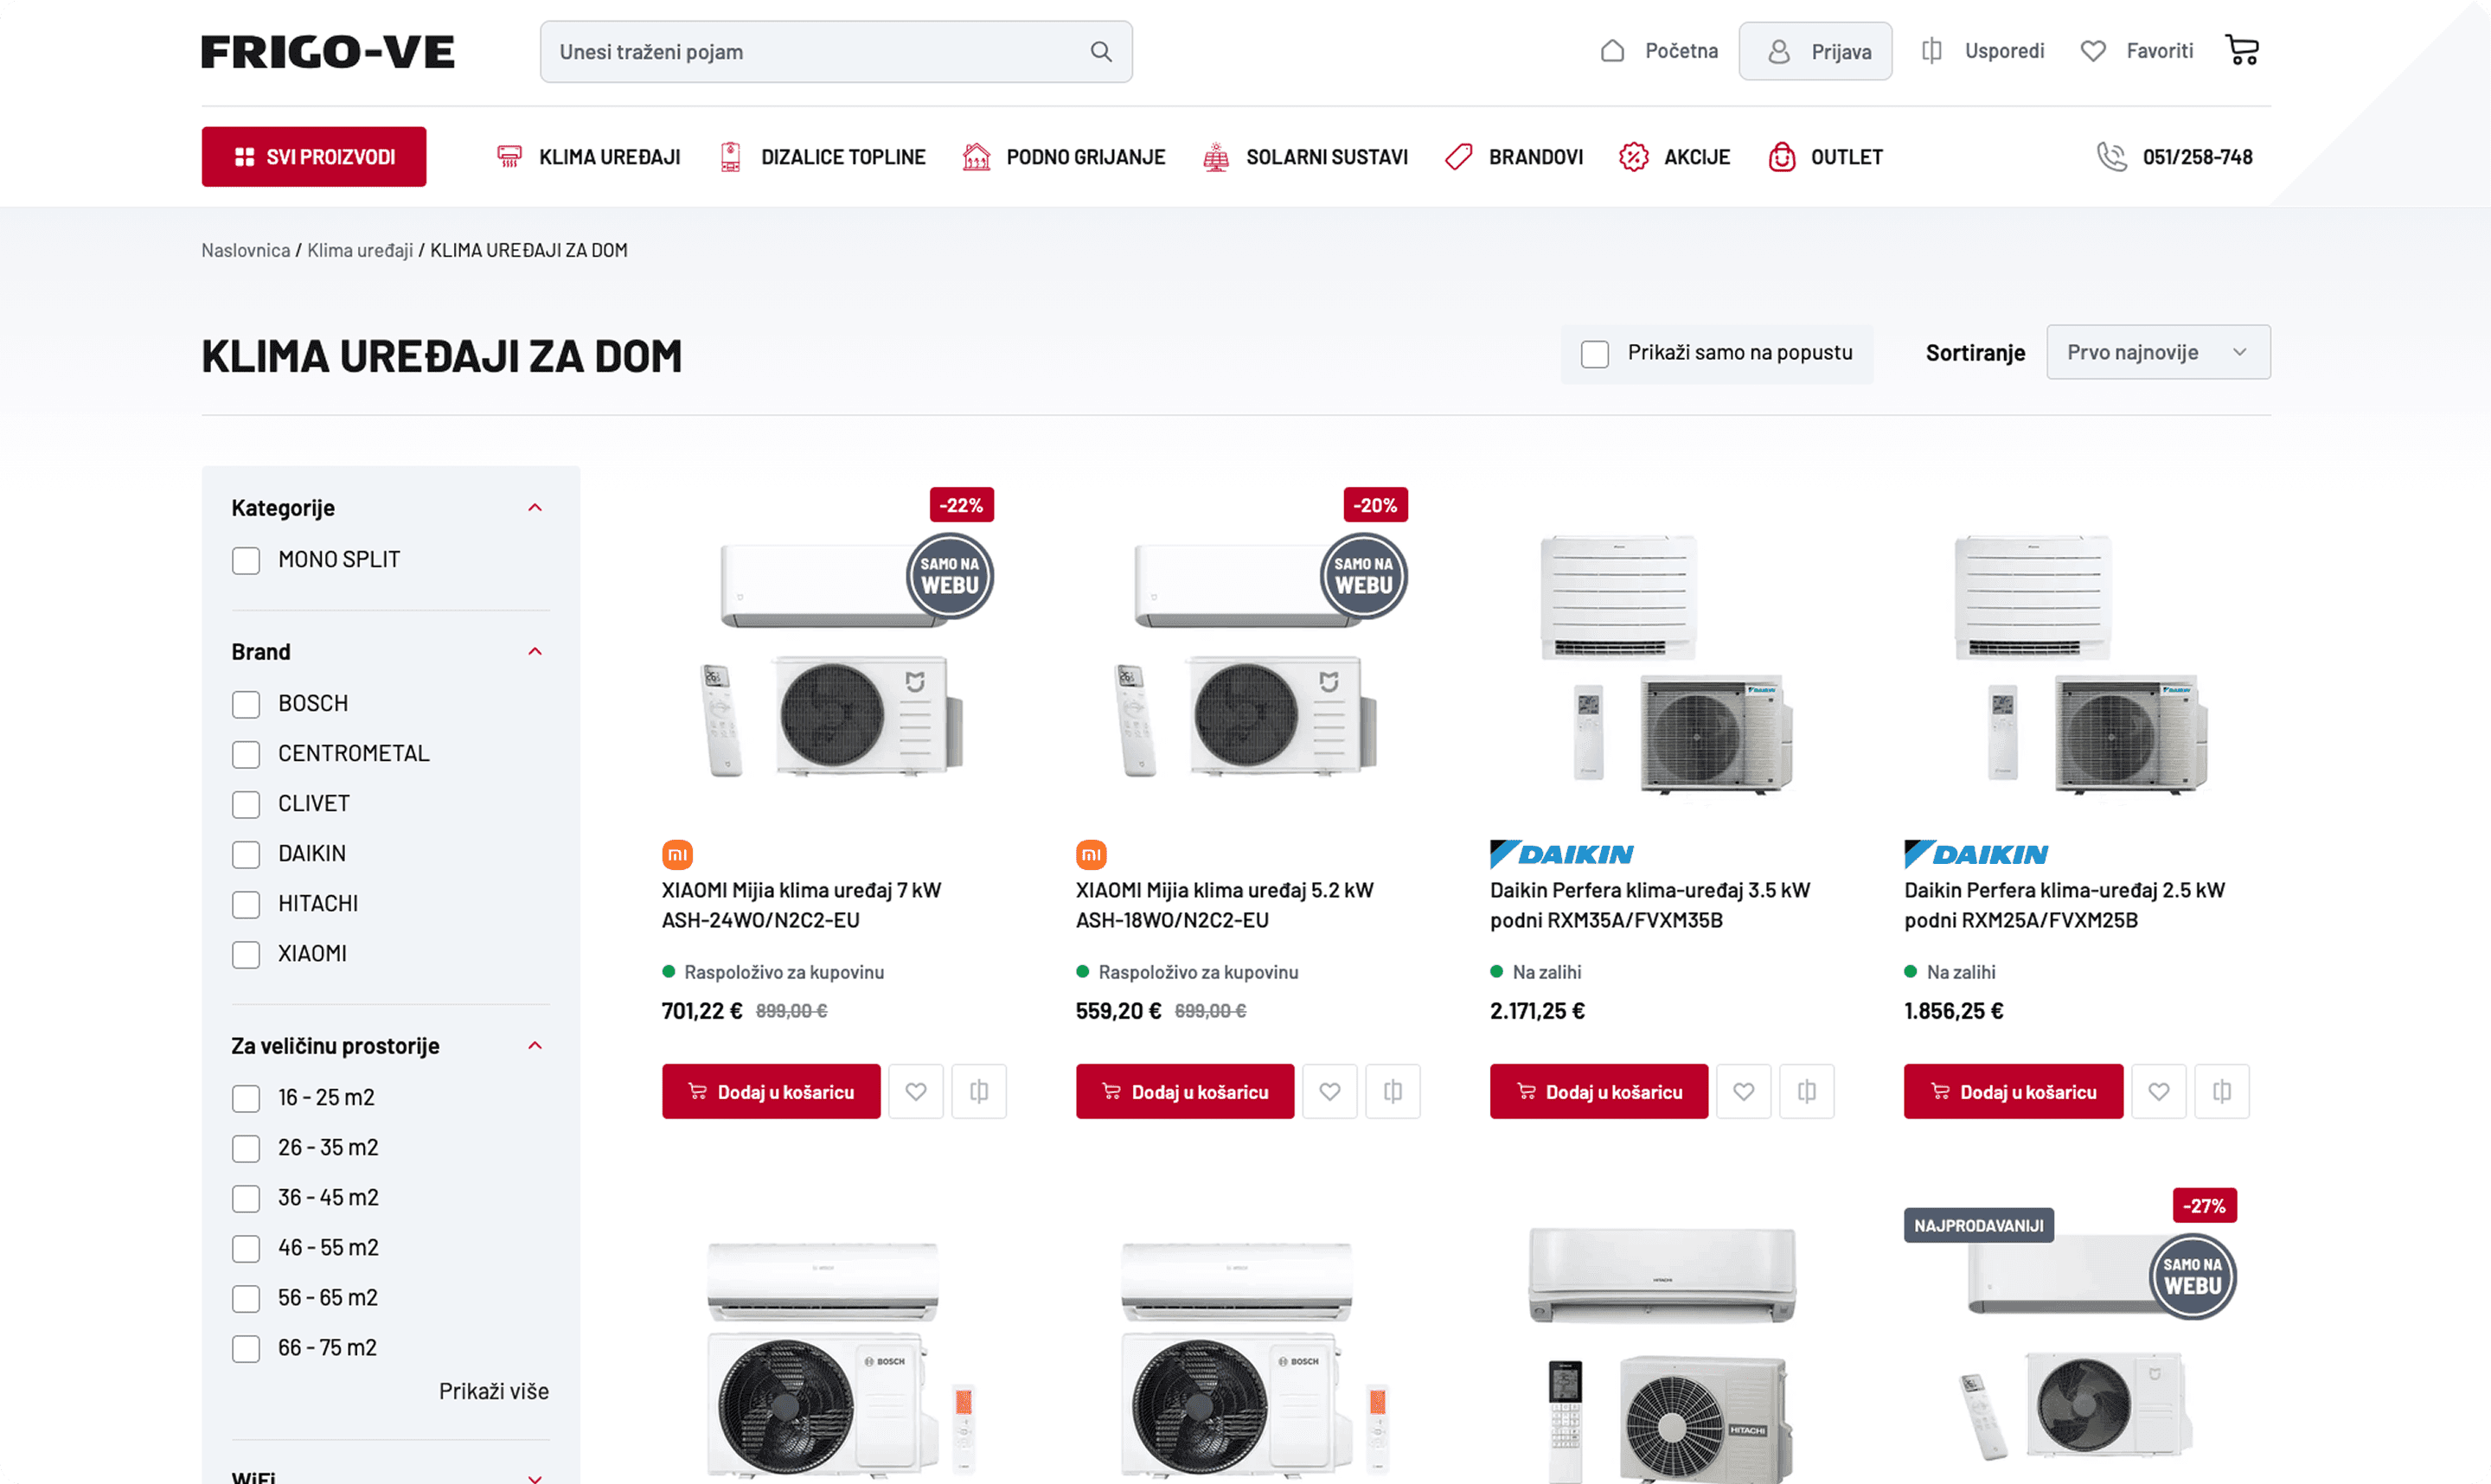Add XIAOMI Mijia 5.2 kW to cart
Viewport: 2491px width, 1484px height.
pos(1185,1091)
